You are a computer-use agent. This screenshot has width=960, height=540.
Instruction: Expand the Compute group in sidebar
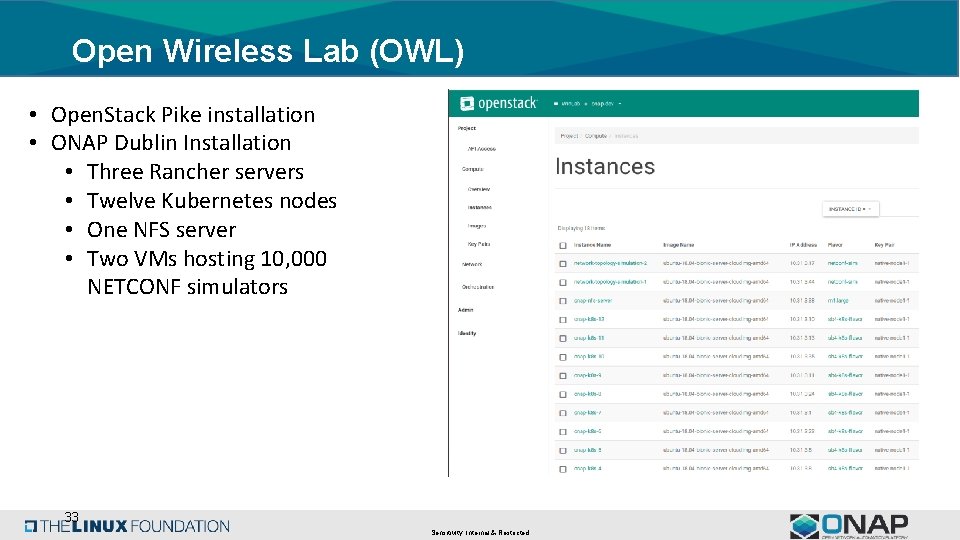tap(472, 169)
